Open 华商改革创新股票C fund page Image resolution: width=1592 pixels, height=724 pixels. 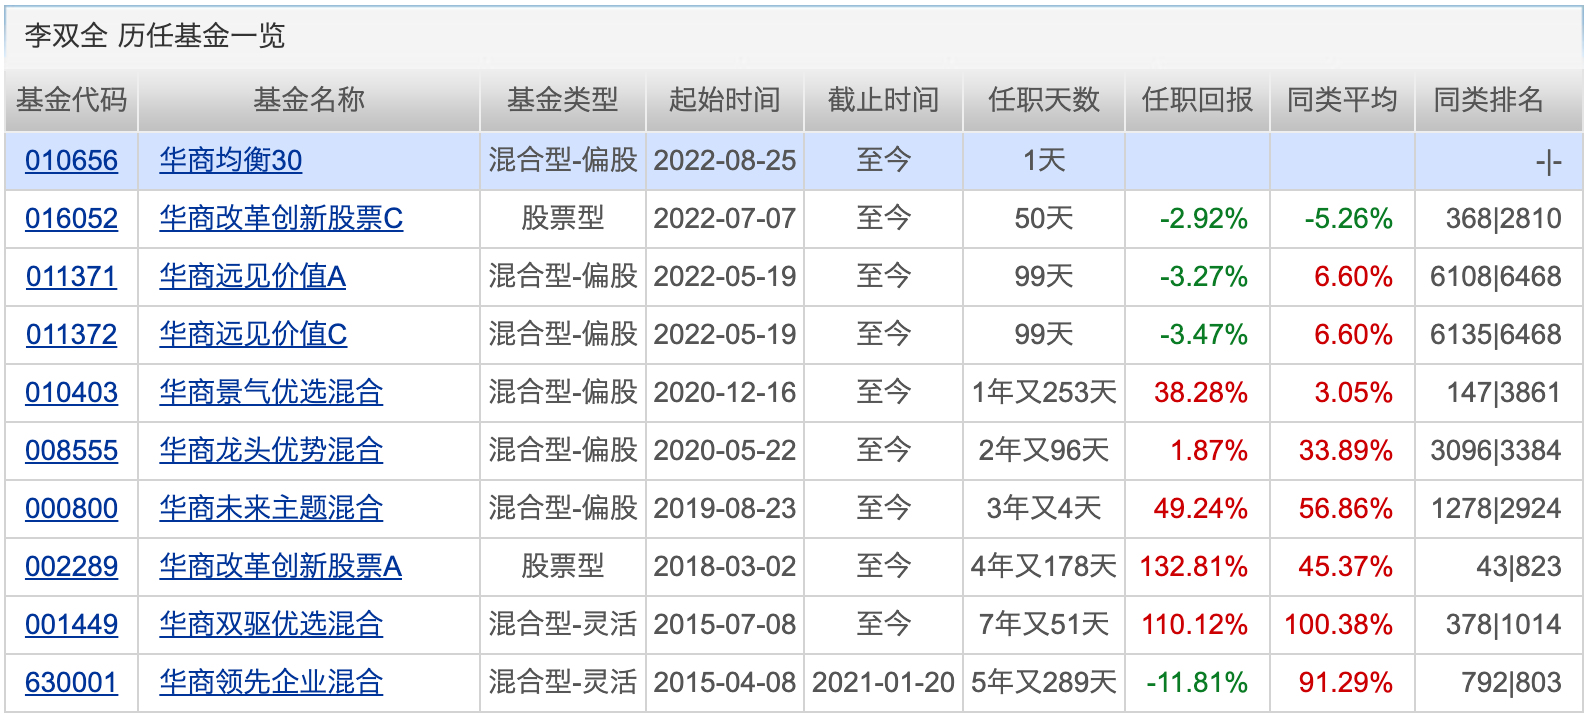coord(280,219)
